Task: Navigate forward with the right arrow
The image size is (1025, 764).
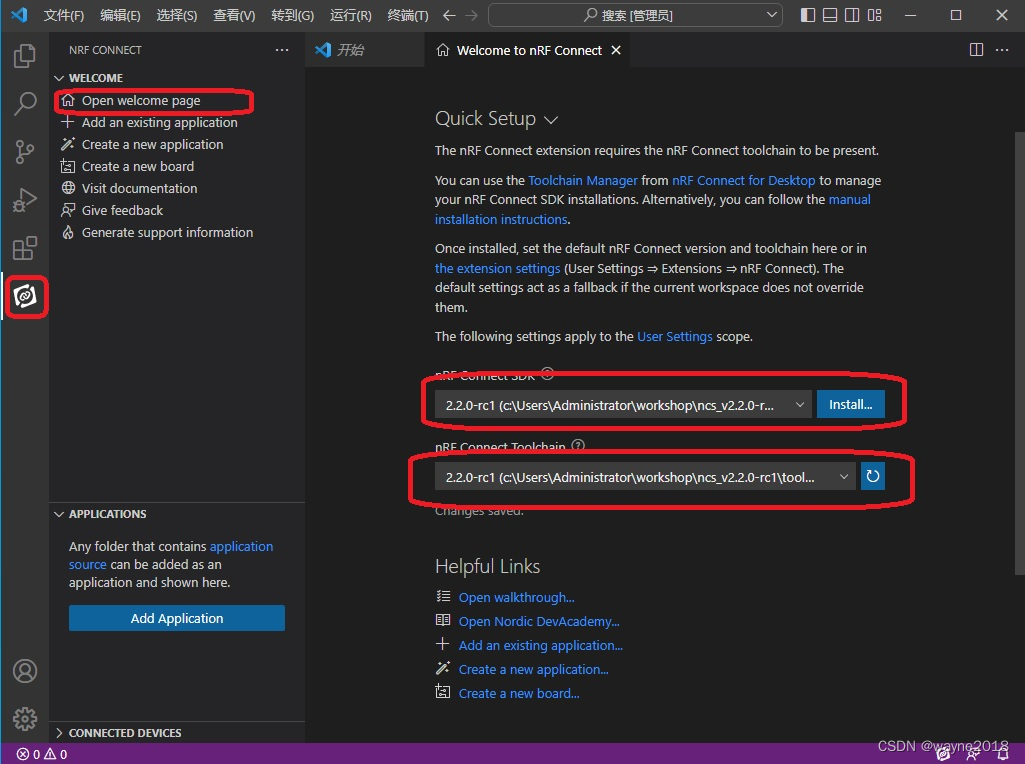Action: (x=471, y=15)
